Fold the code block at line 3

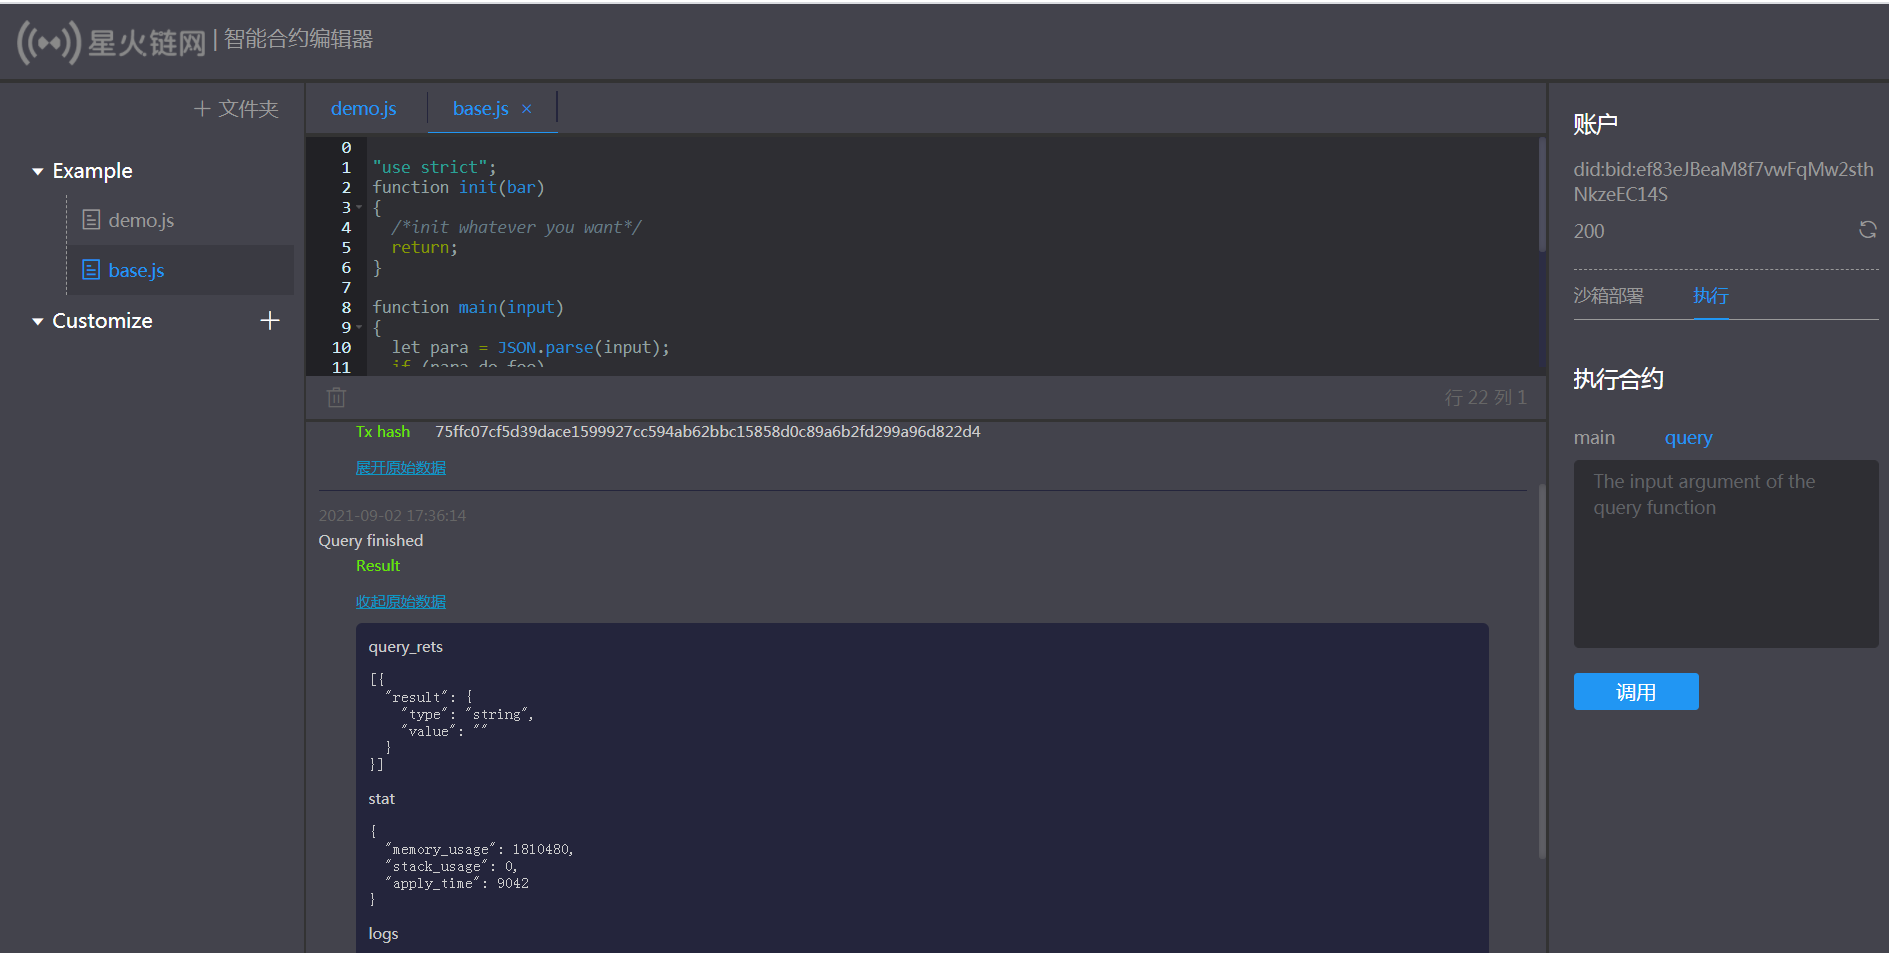pyautogui.click(x=359, y=207)
